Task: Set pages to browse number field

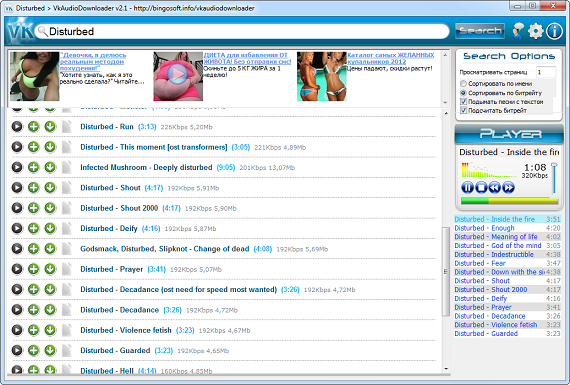Action: click(546, 72)
